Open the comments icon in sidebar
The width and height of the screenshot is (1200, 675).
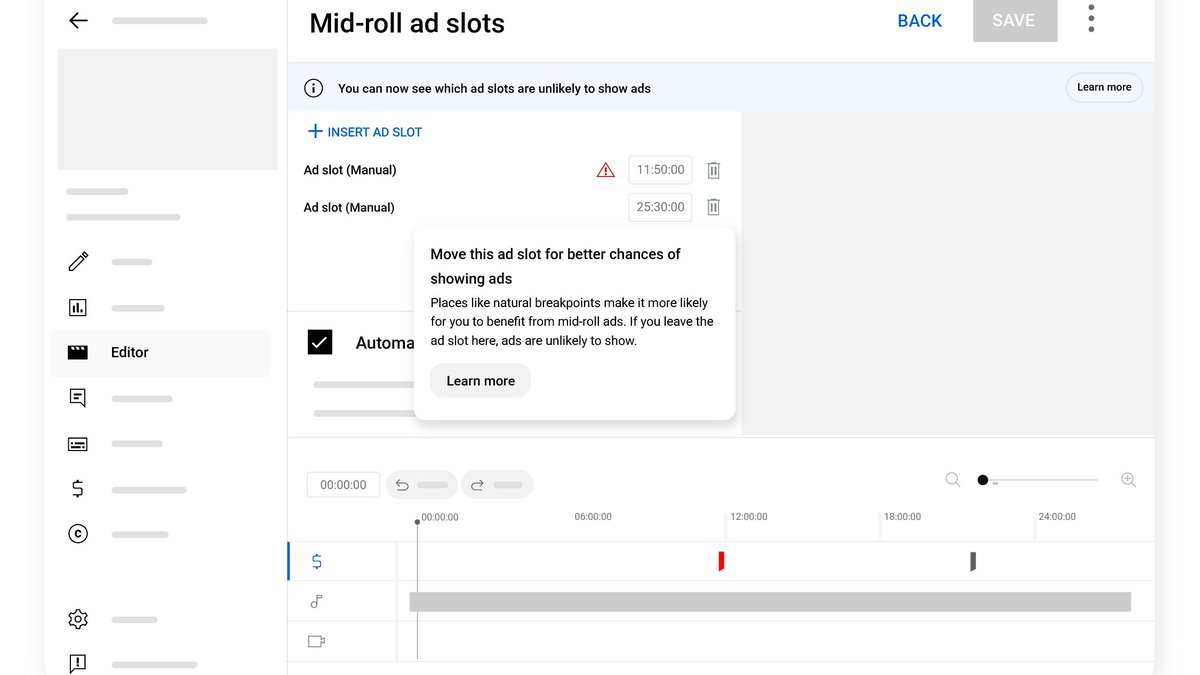78,398
